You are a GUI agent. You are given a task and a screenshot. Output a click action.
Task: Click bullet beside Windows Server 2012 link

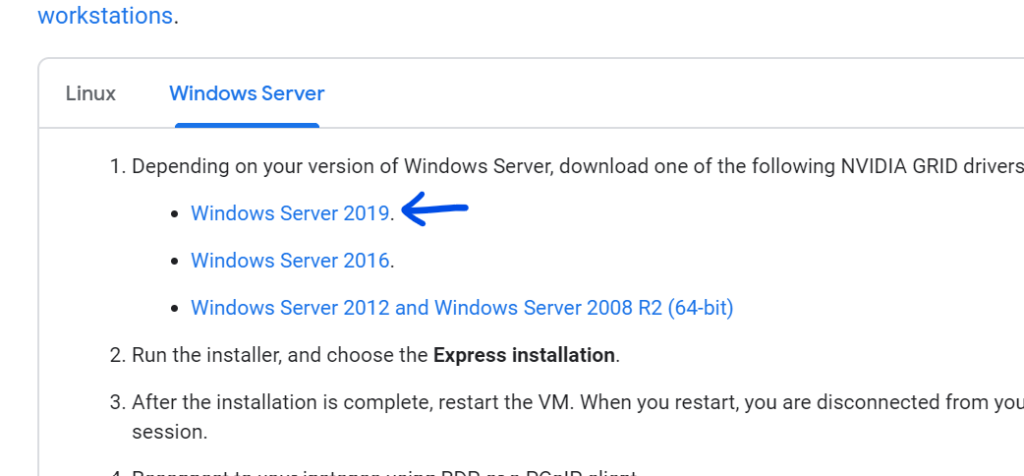pyautogui.click(x=174, y=308)
